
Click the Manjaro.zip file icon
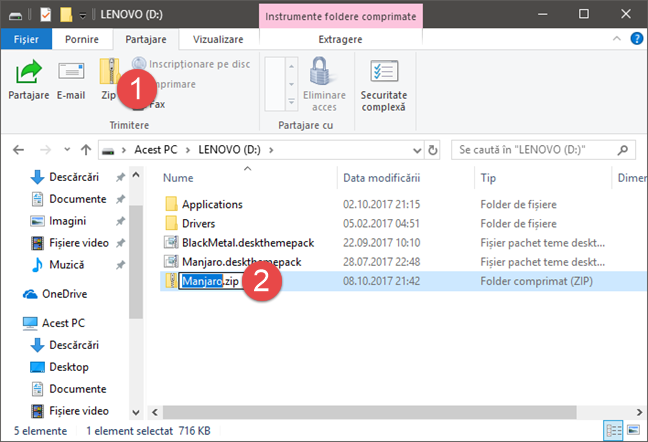[x=171, y=280]
